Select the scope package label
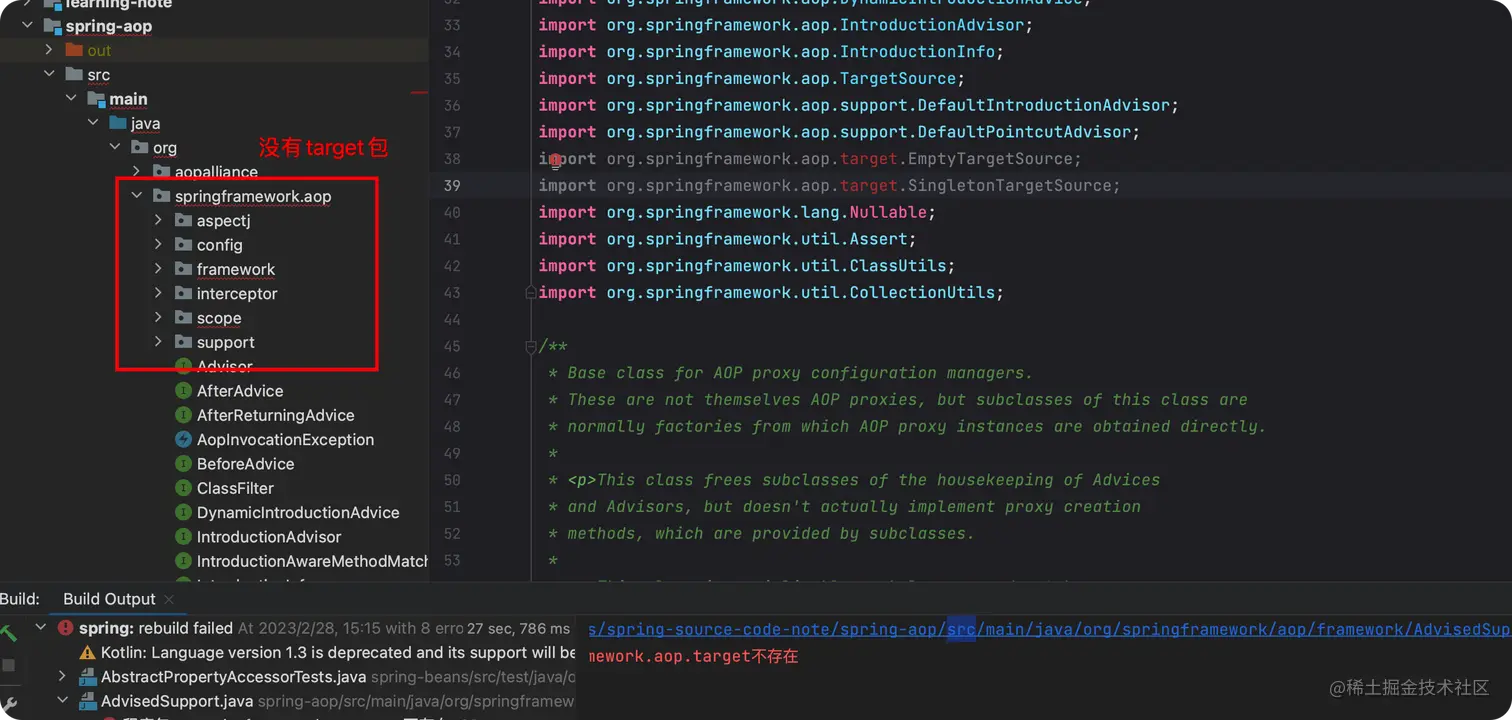 [219, 318]
